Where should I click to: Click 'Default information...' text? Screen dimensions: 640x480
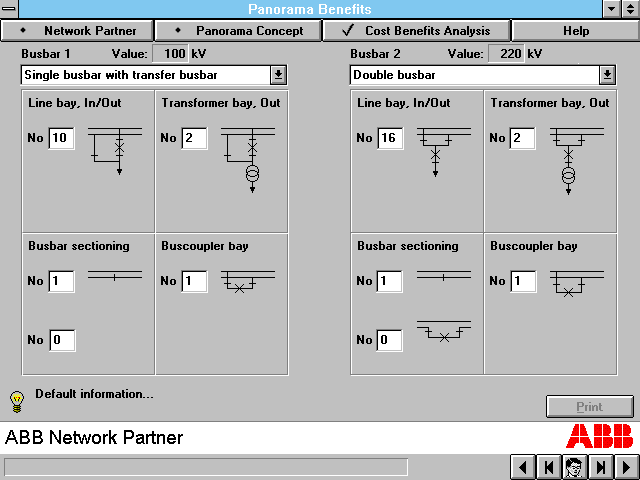coord(94,394)
